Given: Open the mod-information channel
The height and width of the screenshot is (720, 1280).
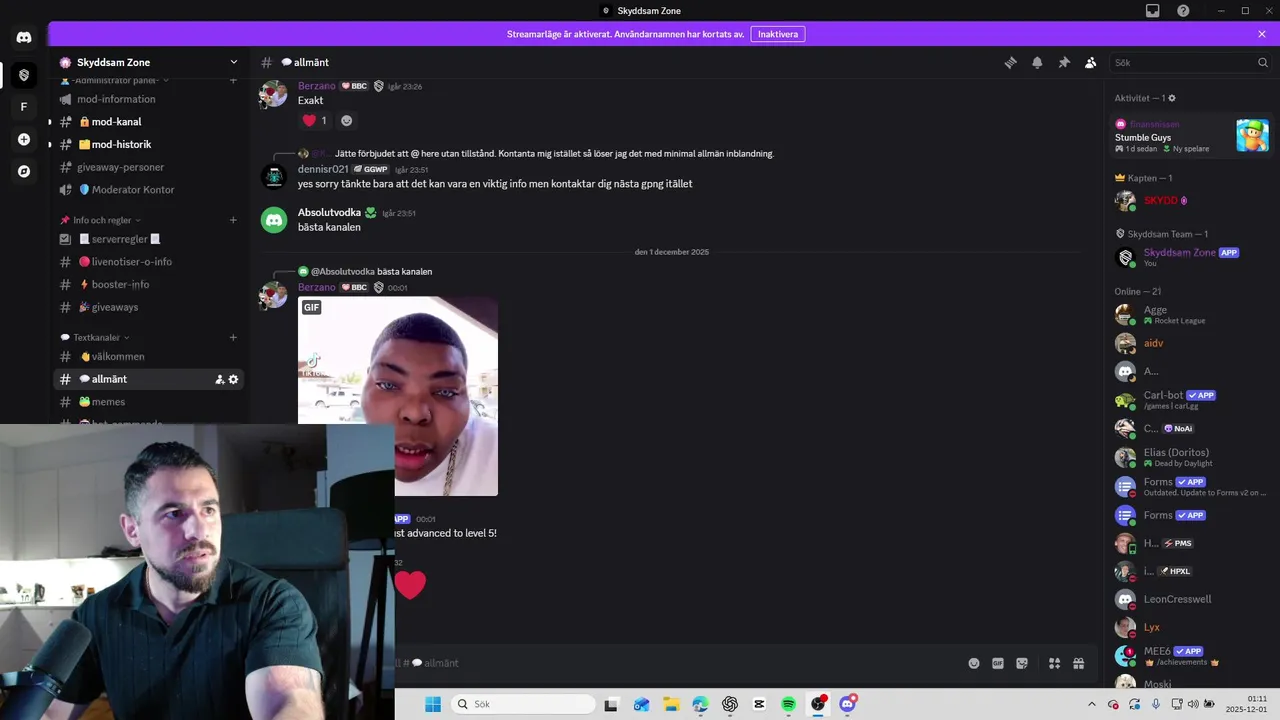Looking at the screenshot, I should [148, 99].
